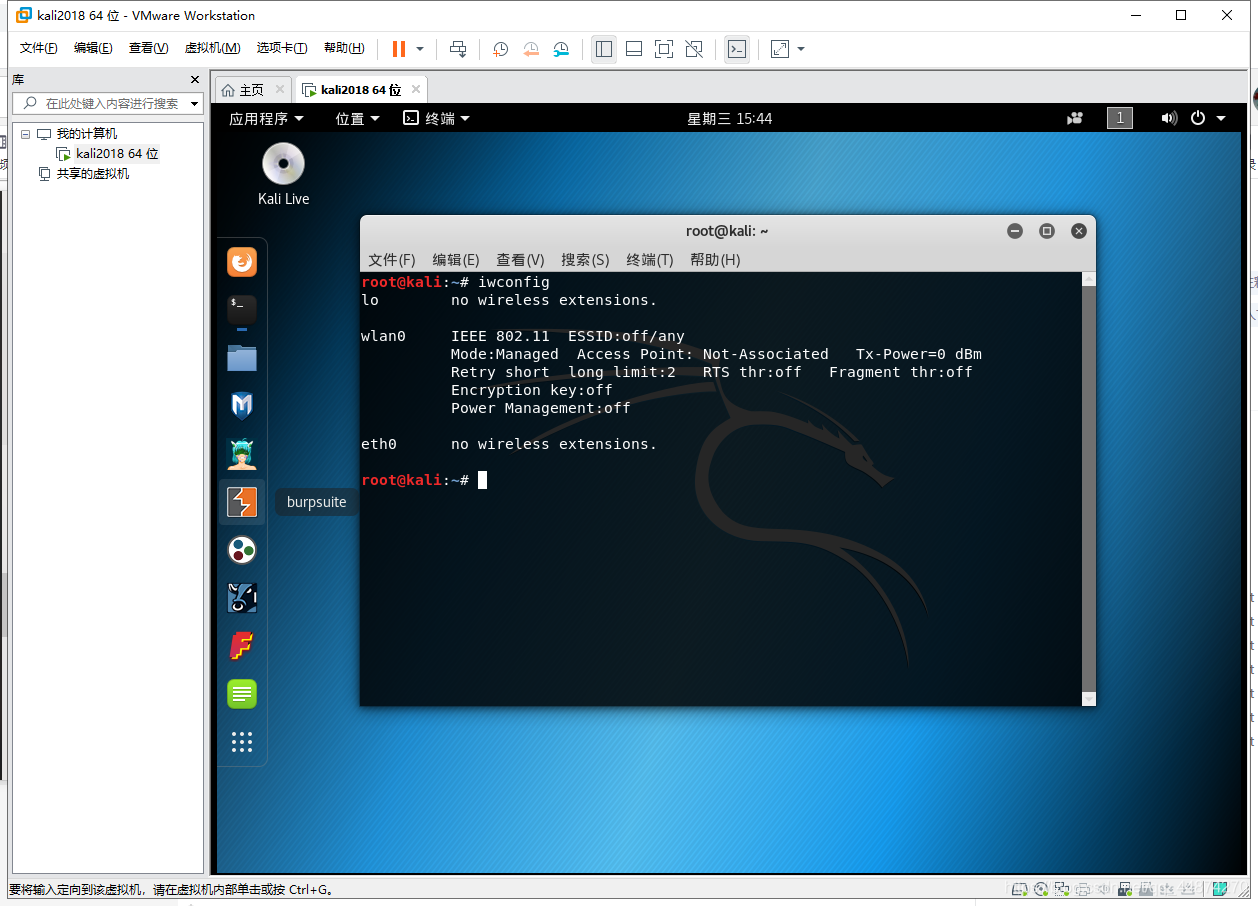Launch Faraday red F dock icon
The width and height of the screenshot is (1258, 906).
242,646
